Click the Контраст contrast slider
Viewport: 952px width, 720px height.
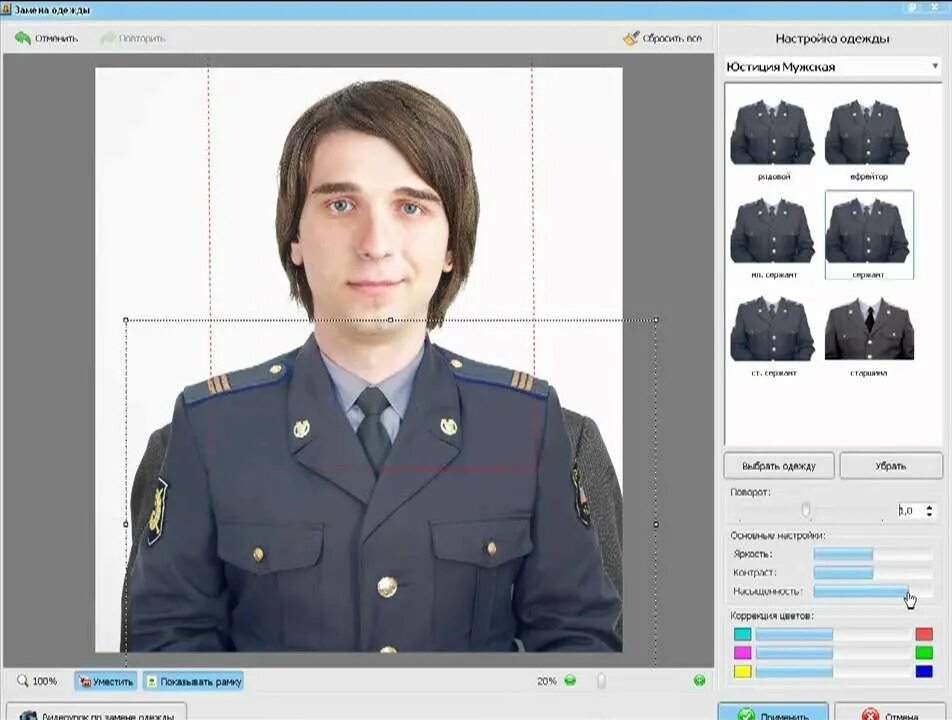[872, 572]
